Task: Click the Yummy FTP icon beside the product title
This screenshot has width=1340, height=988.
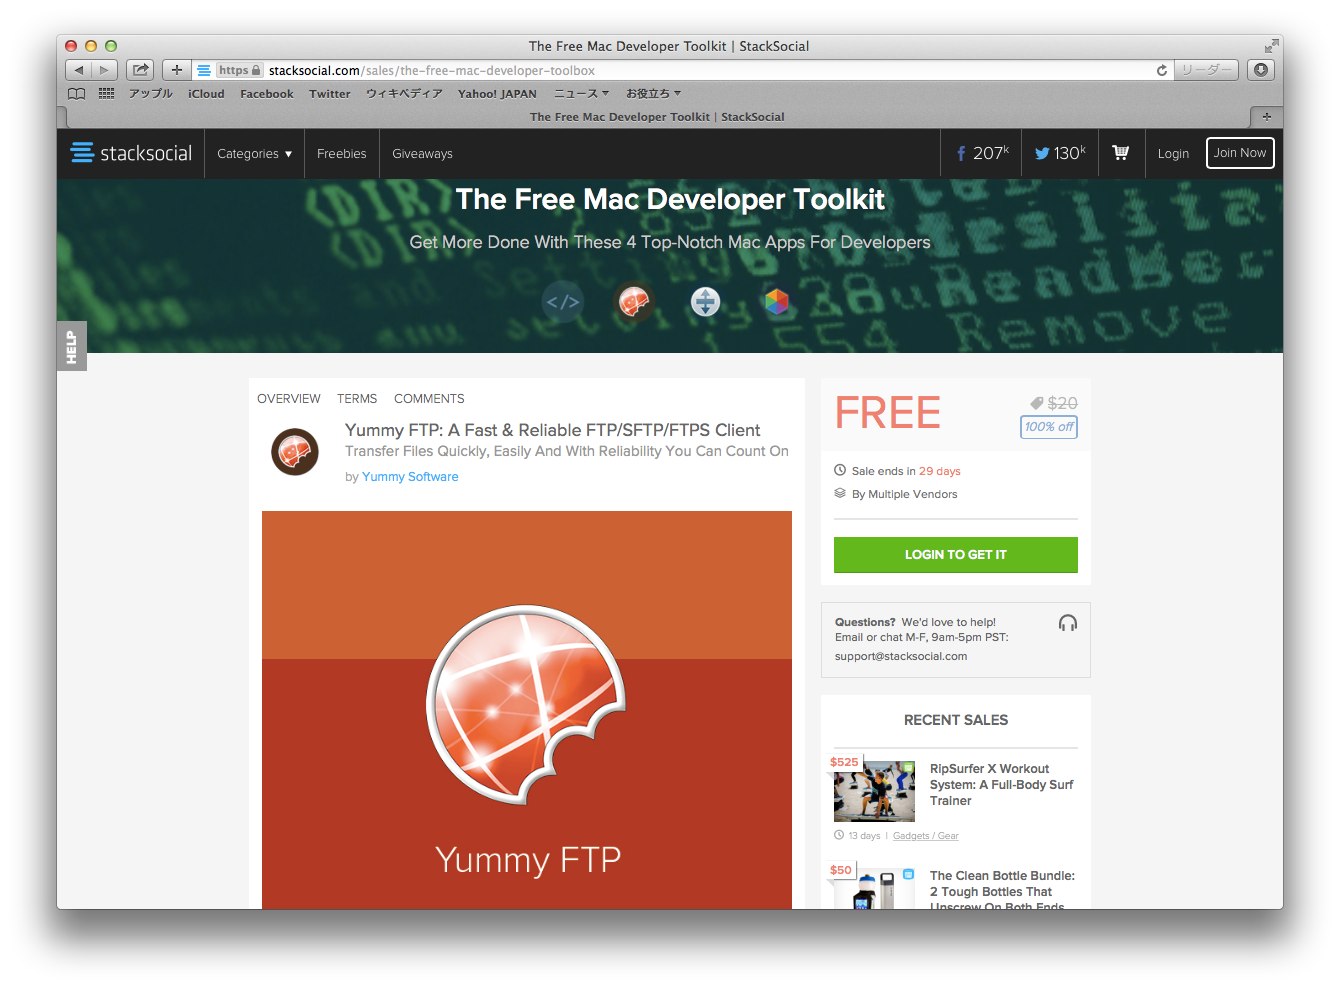Action: (295, 452)
